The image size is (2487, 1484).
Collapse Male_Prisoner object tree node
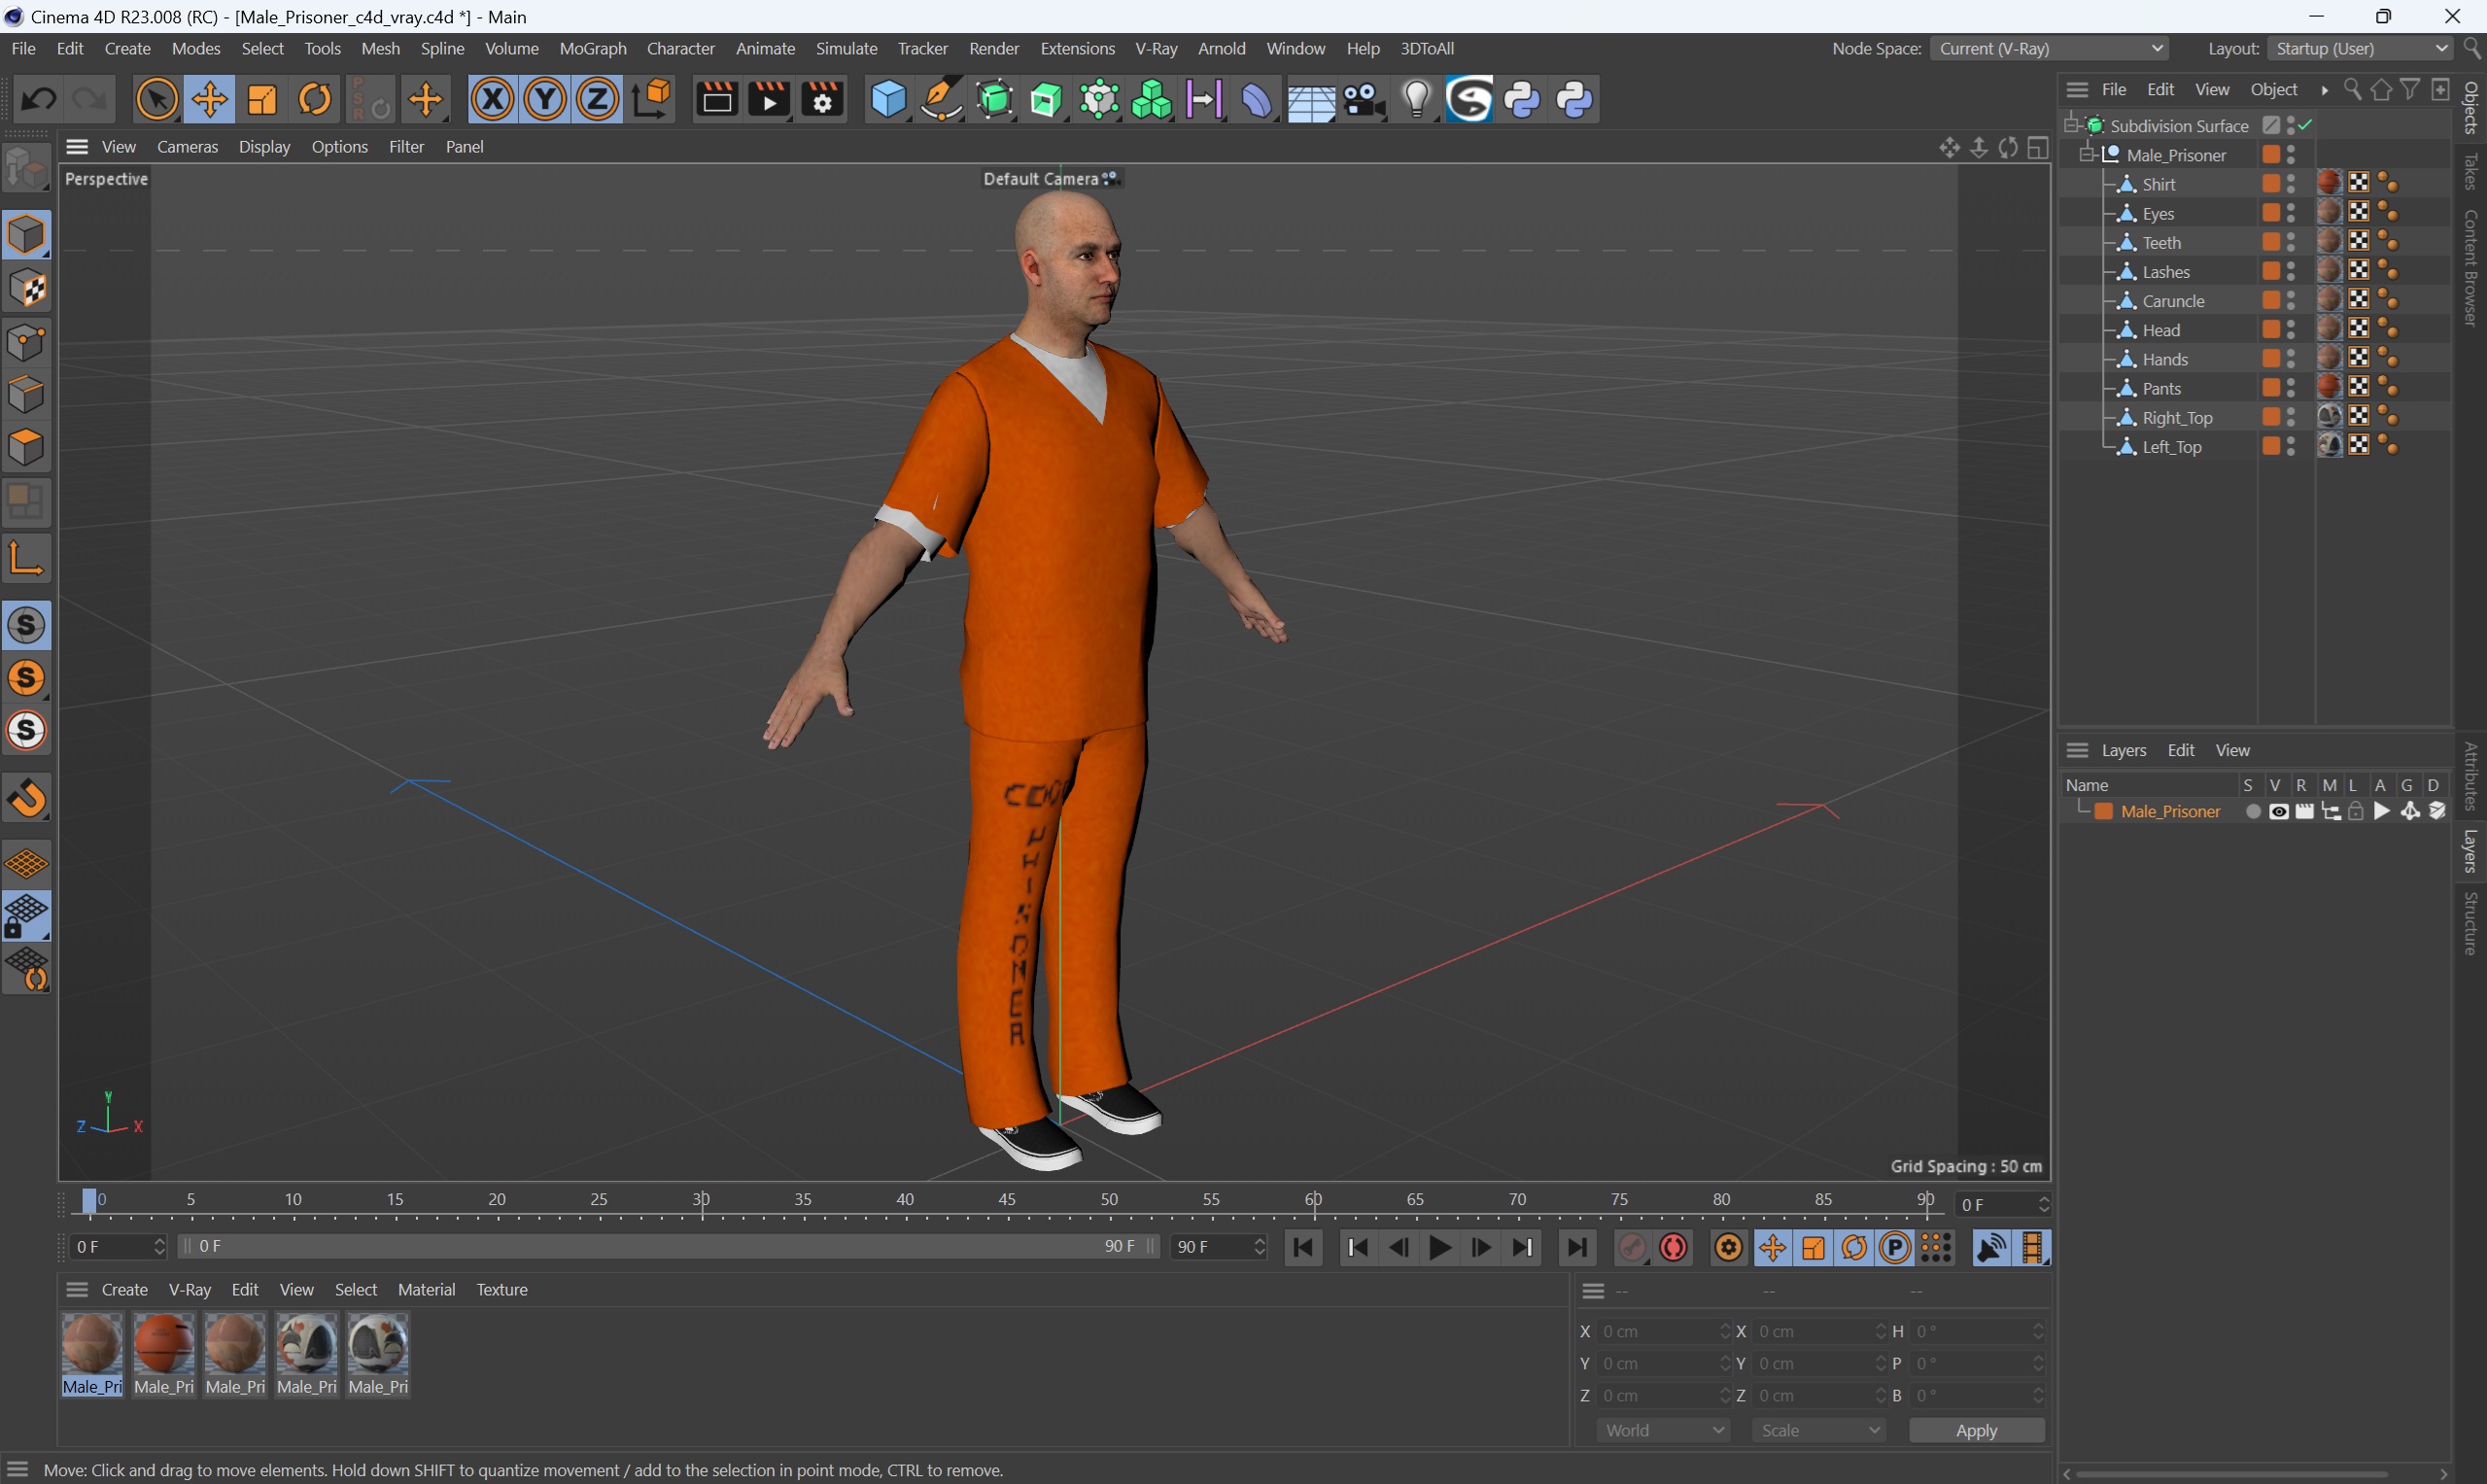[x=2086, y=154]
